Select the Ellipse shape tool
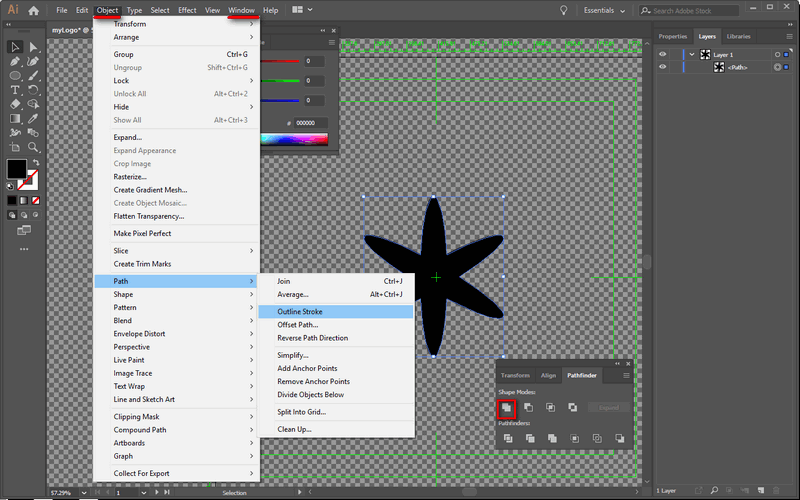This screenshot has height=500, width=800. pyautogui.click(x=15, y=75)
